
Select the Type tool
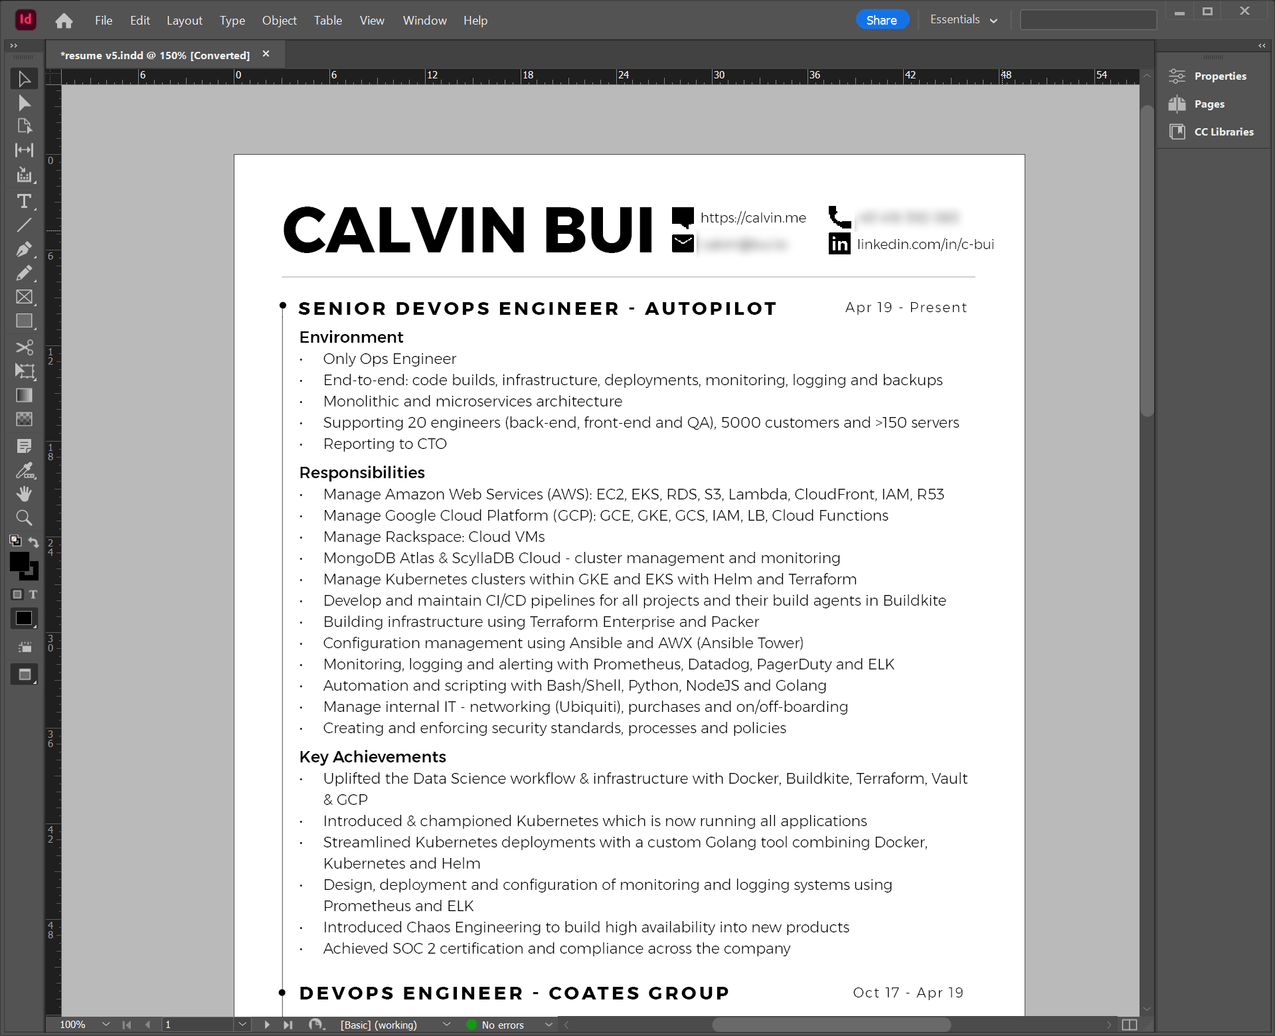pos(24,201)
